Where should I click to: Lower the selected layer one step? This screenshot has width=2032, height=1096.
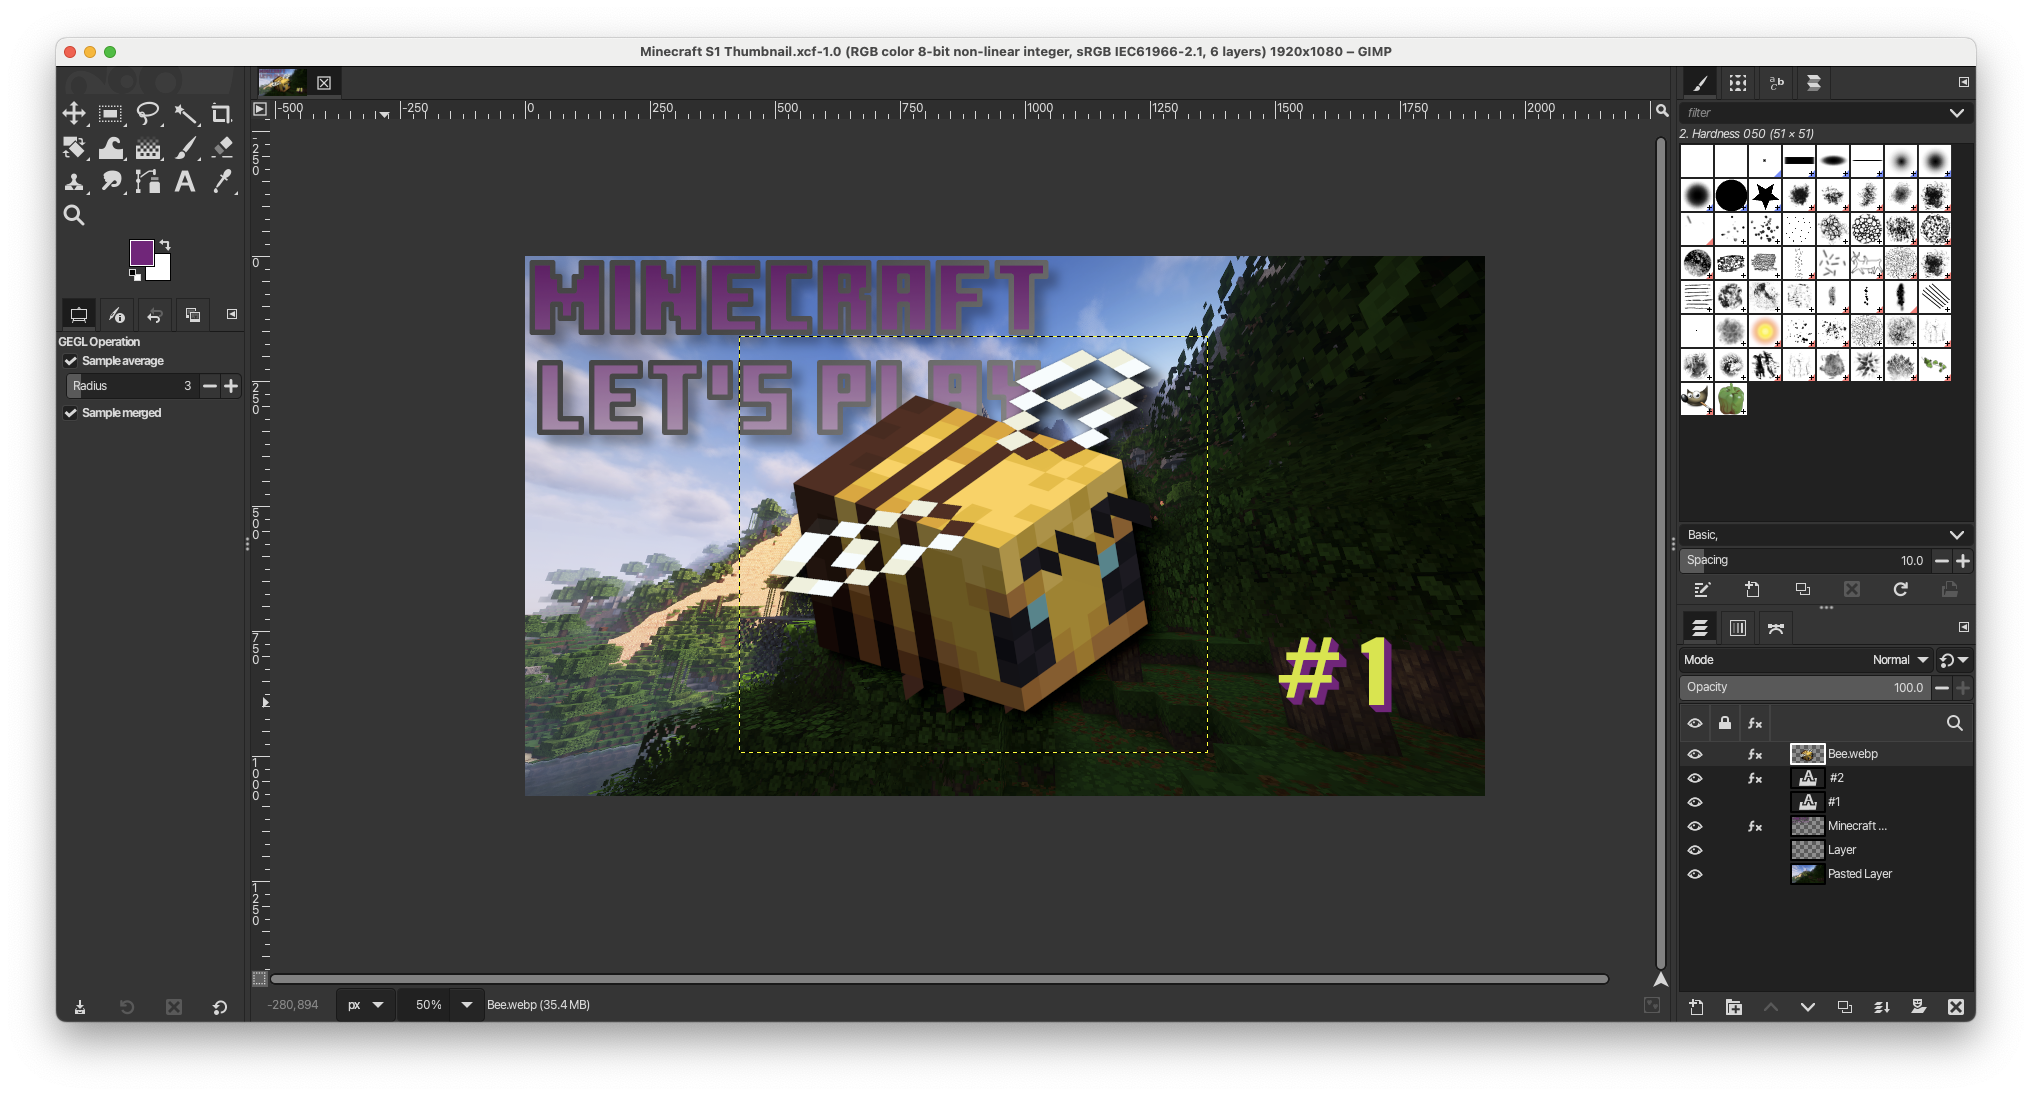tap(1808, 1007)
